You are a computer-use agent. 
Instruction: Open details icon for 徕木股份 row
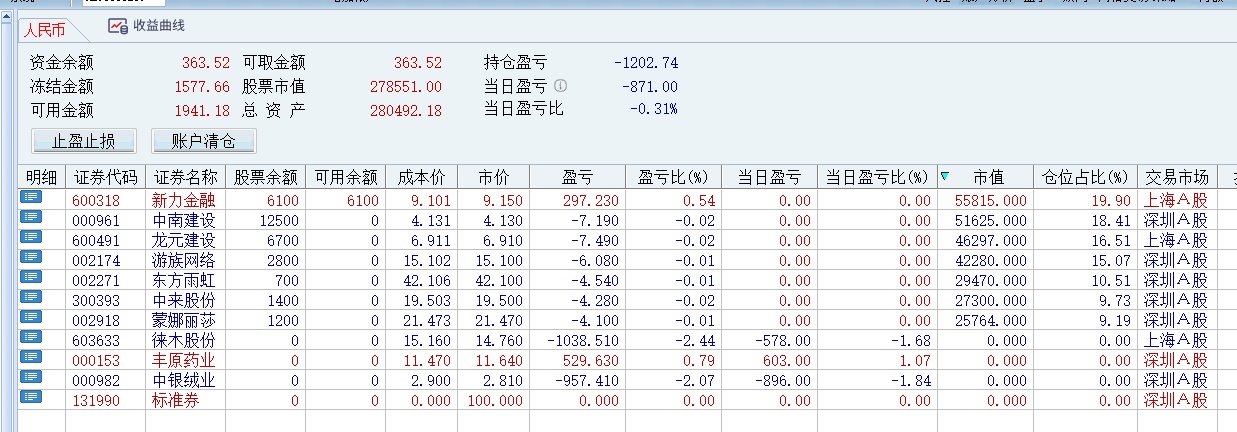(x=31, y=338)
